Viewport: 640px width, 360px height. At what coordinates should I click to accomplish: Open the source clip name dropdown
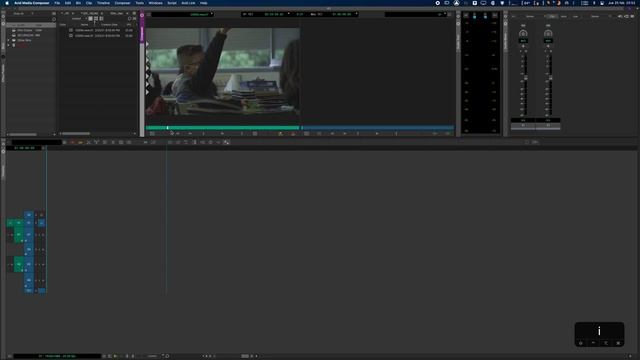click(x=183, y=14)
